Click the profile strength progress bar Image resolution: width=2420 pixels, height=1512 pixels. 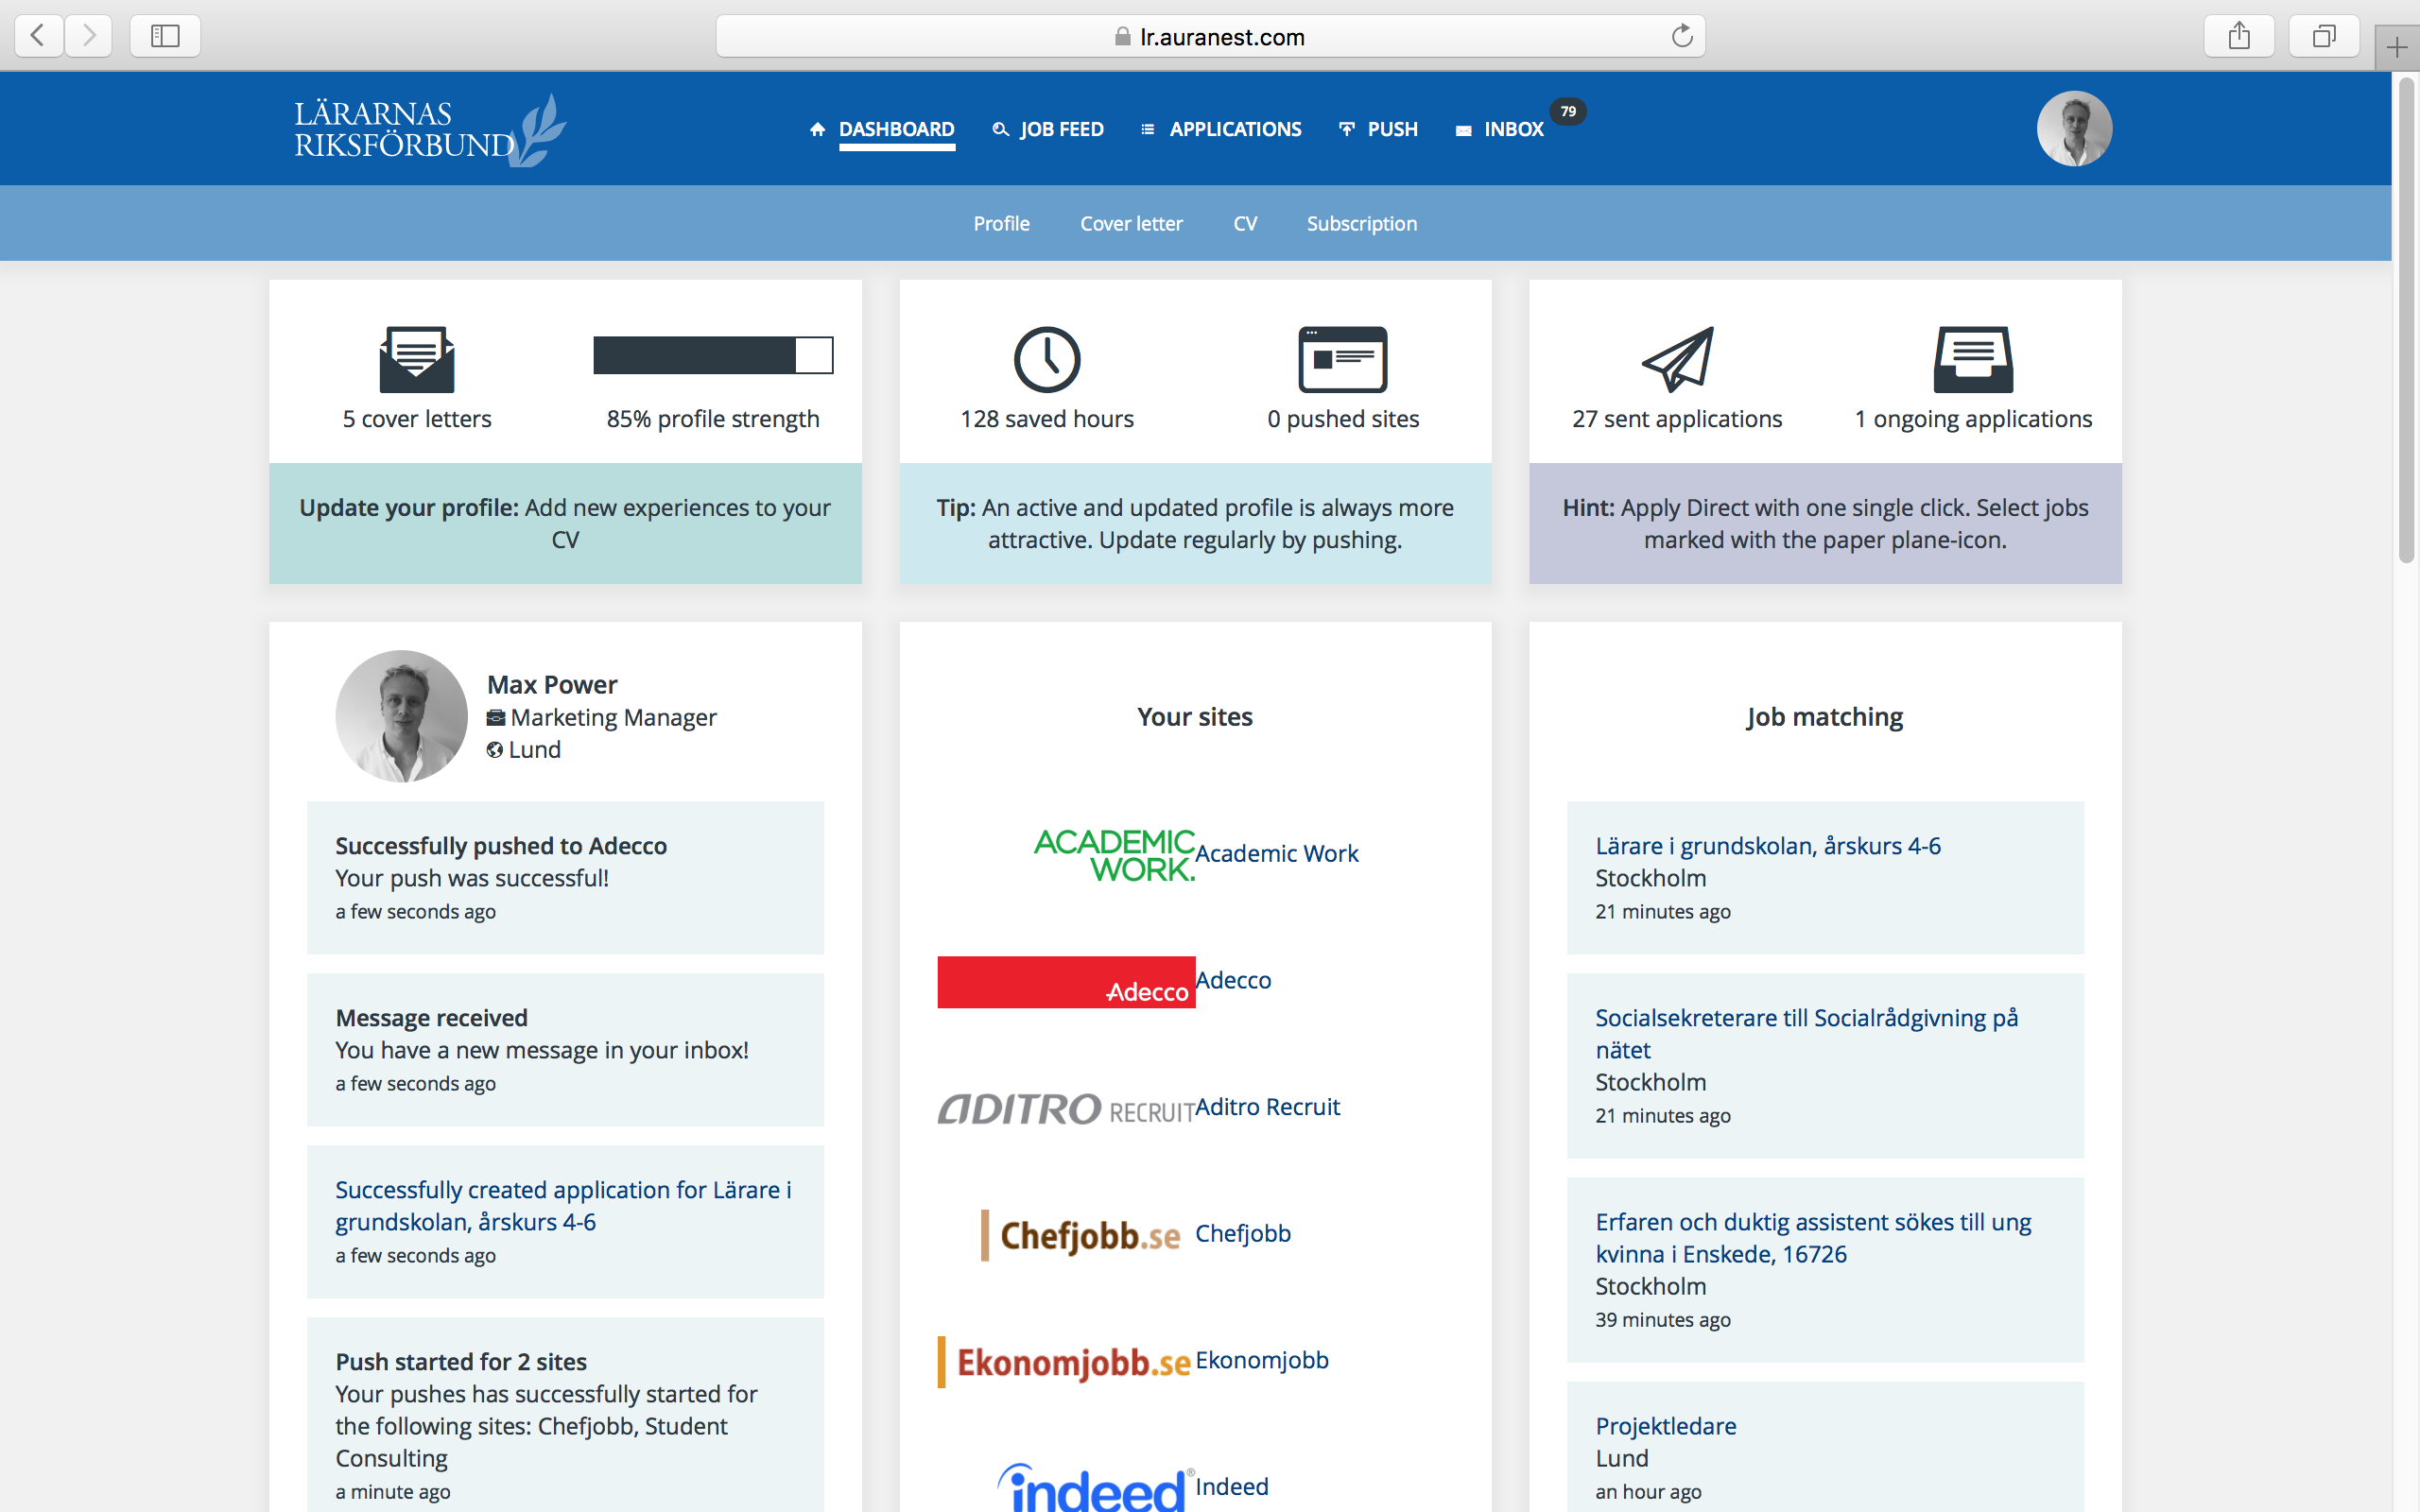pos(712,355)
